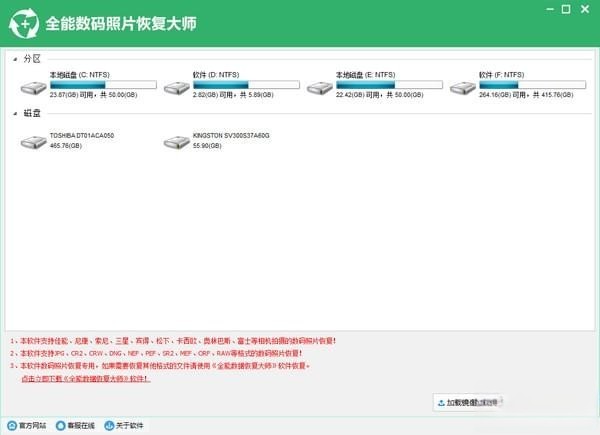Select the KINGSTON SV300S37A60G disk icon

tap(176, 142)
